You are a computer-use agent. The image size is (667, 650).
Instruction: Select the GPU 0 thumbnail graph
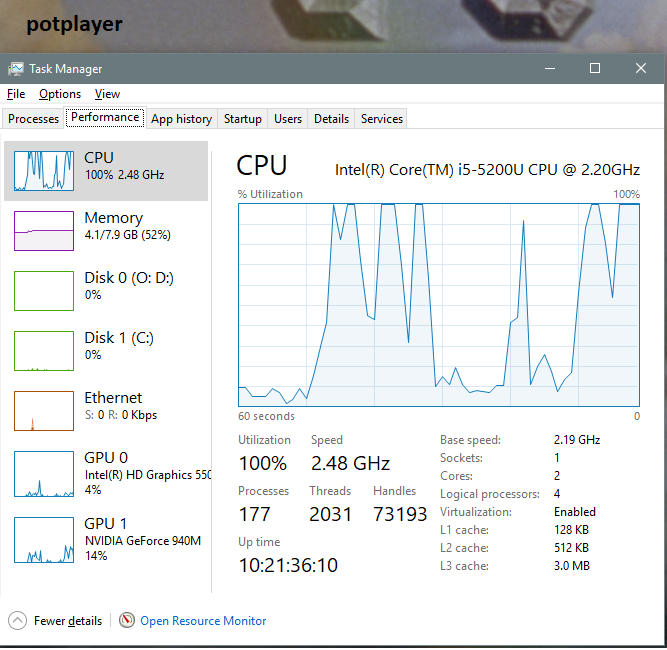pos(44,473)
